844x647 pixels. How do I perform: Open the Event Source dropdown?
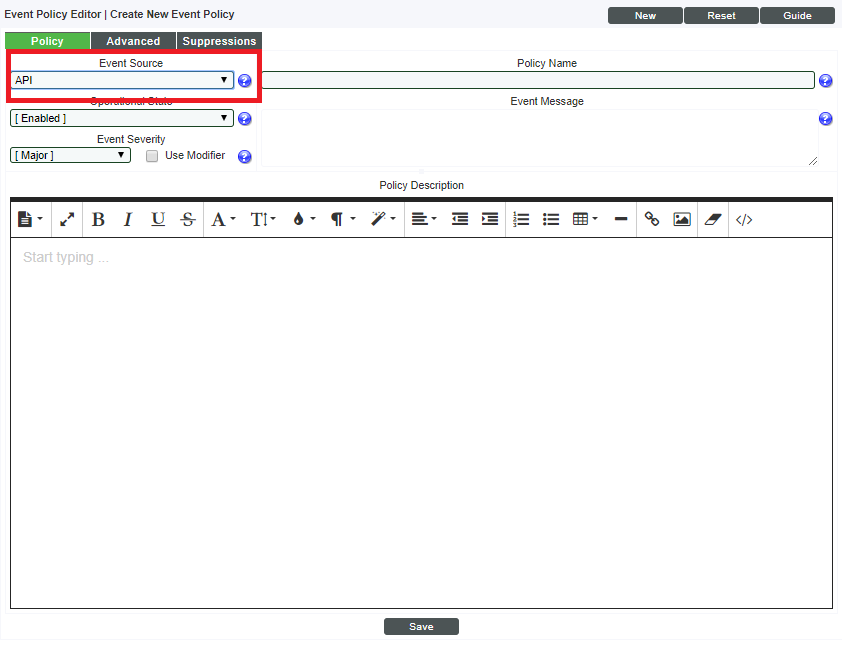[122, 80]
